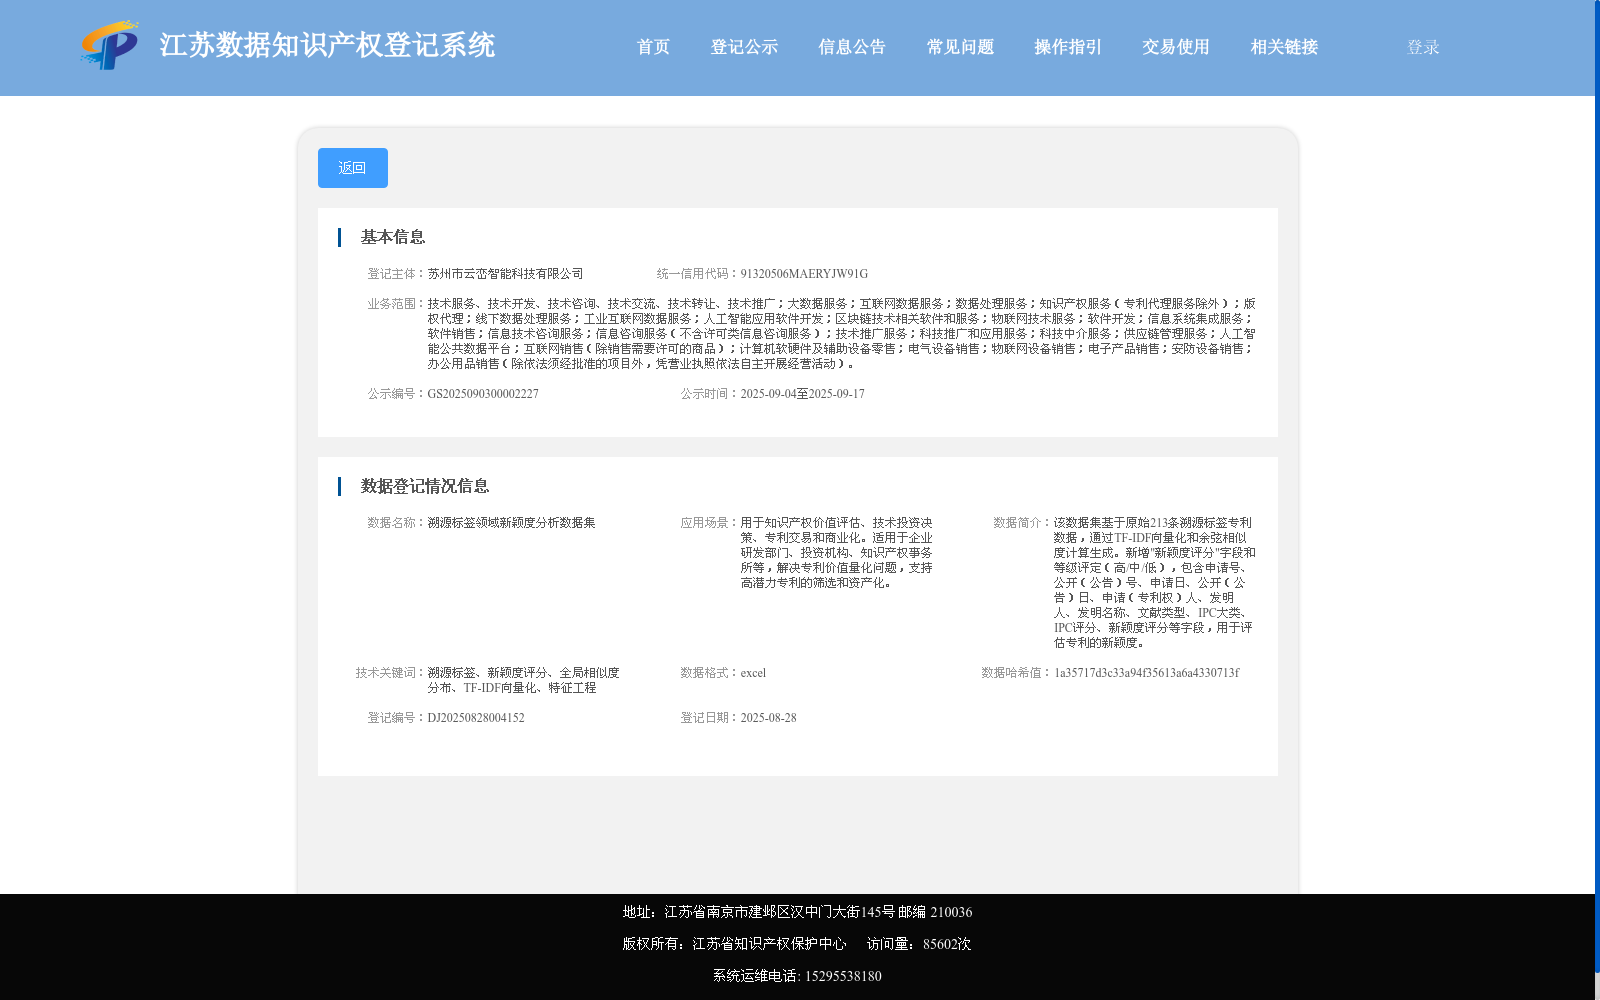Click the 返回 back button
Screen dimensions: 1600x1000
pos(353,168)
